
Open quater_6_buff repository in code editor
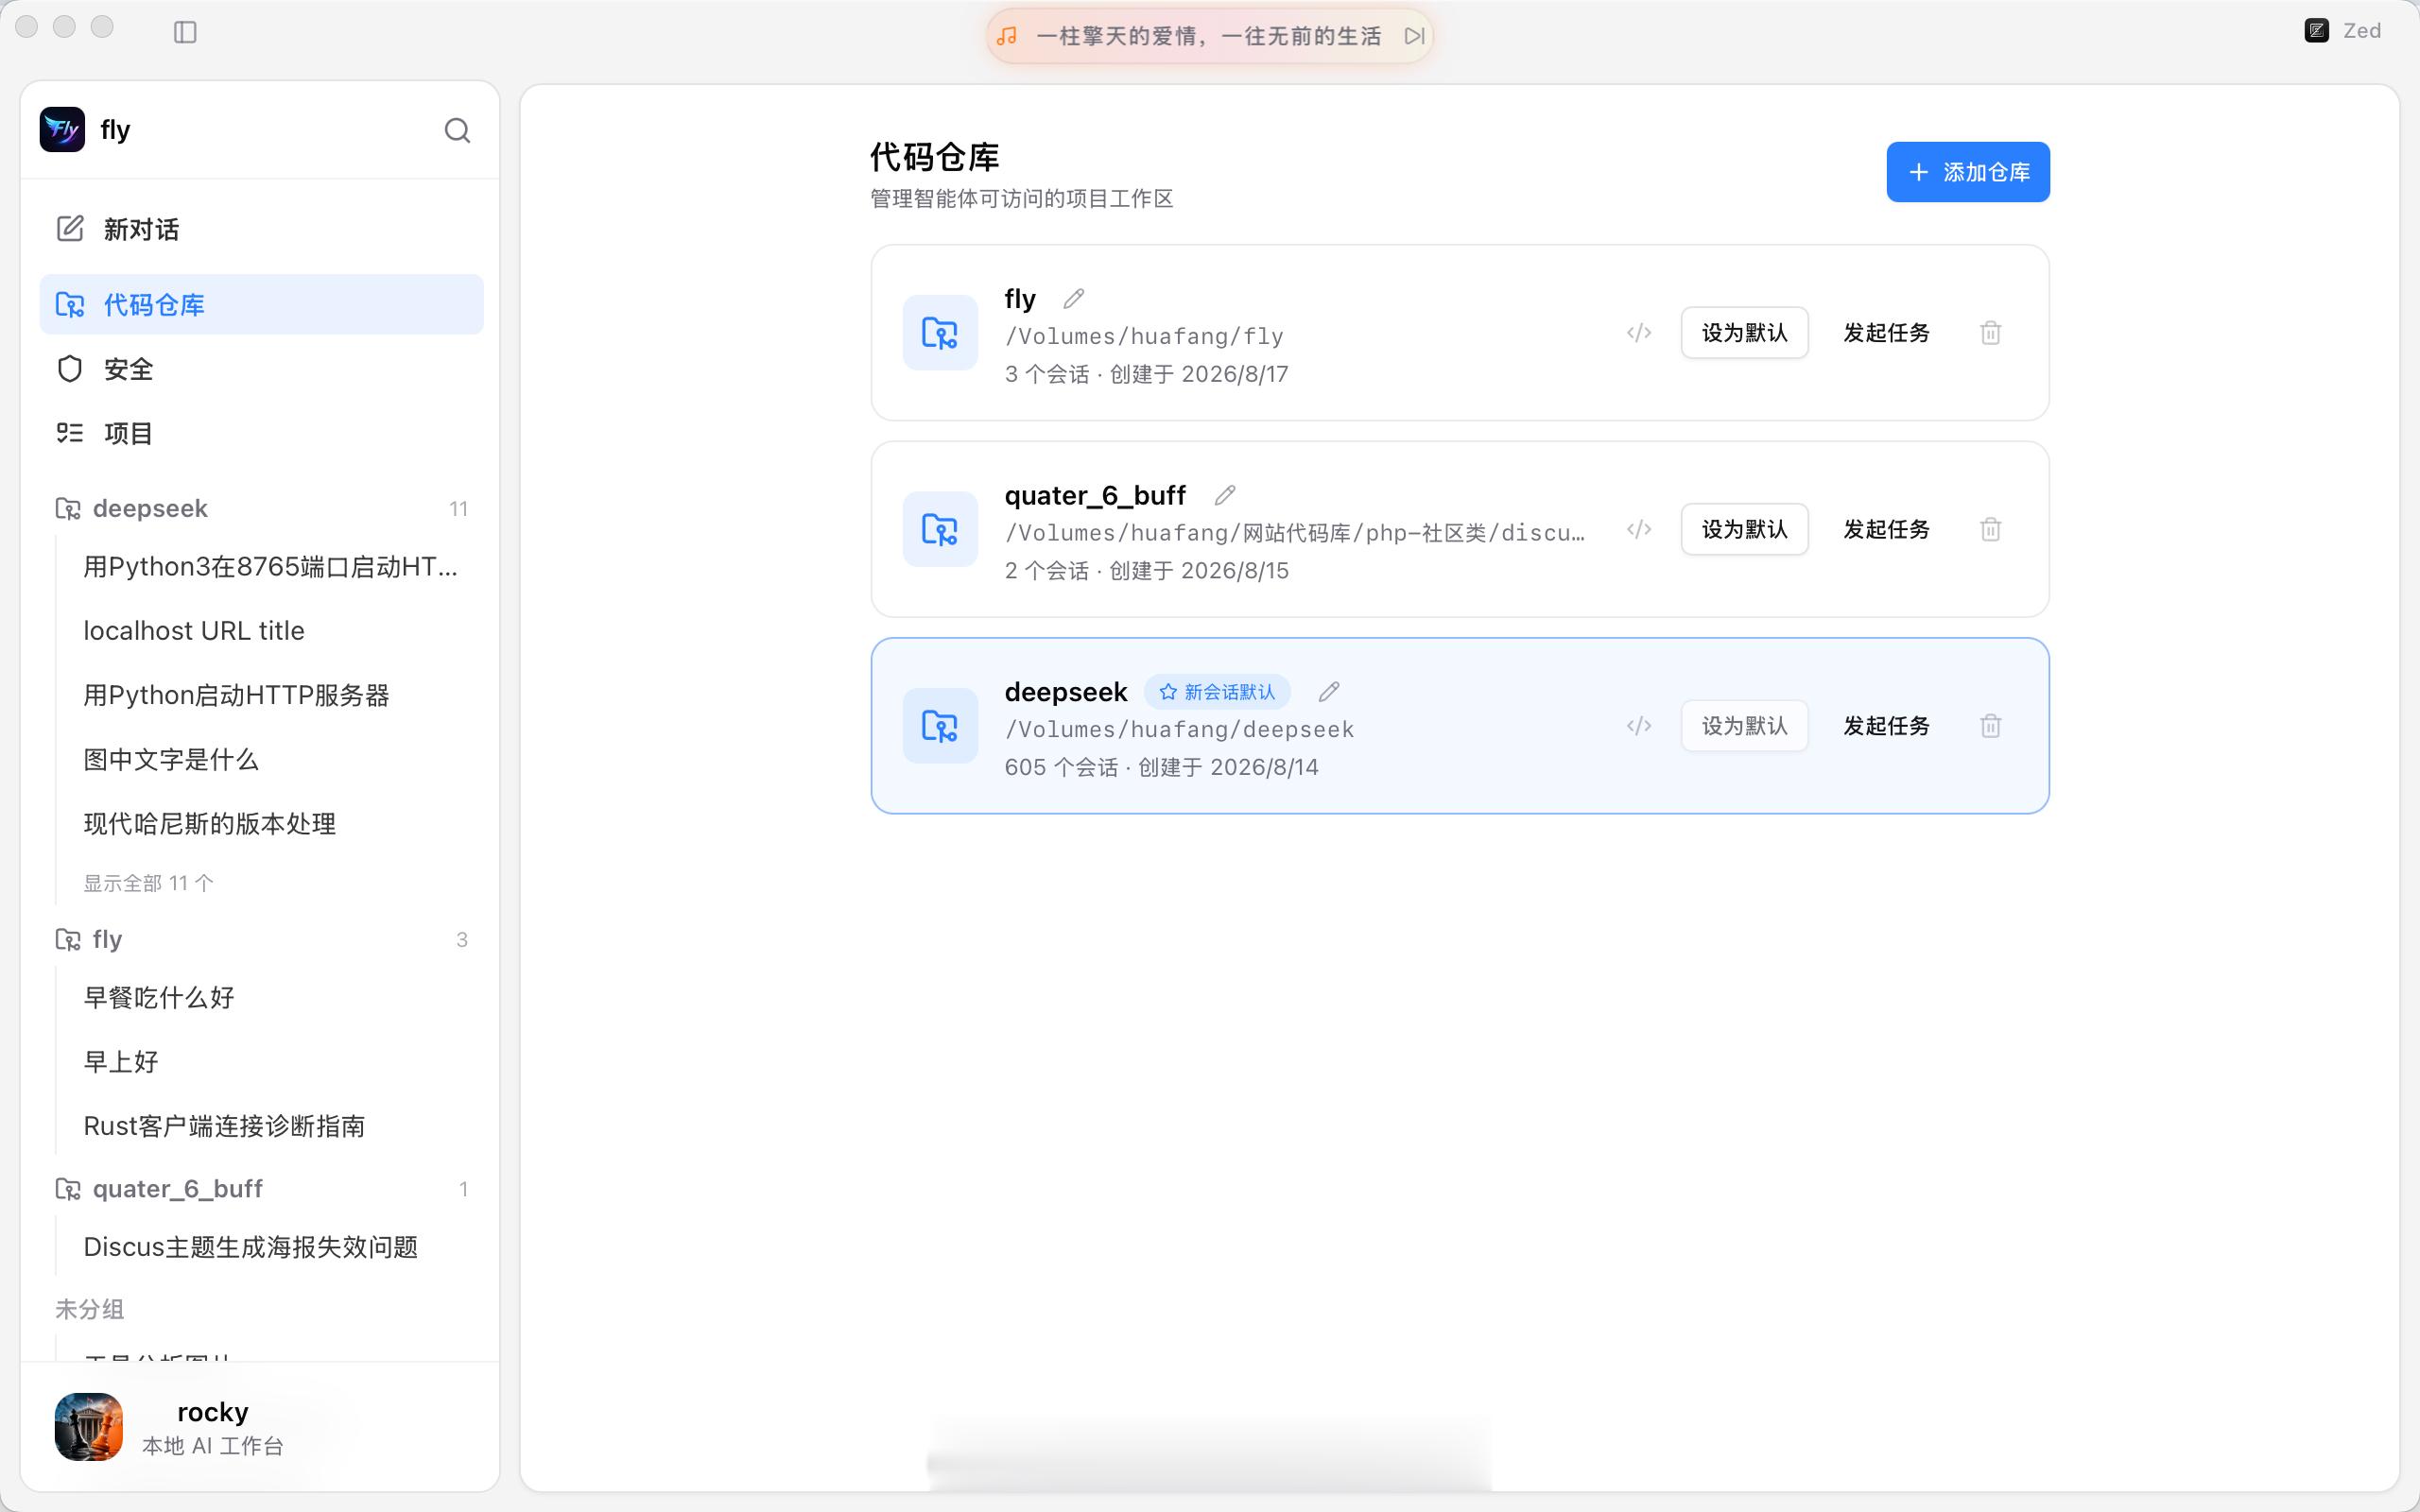[1639, 529]
